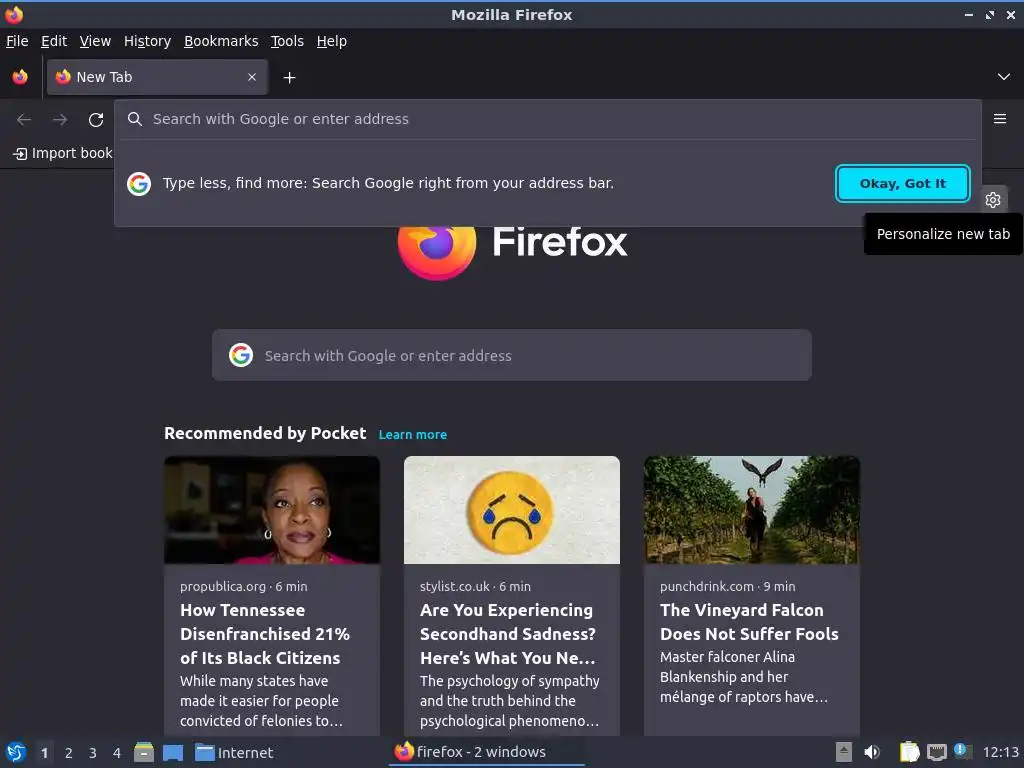Image resolution: width=1024 pixels, height=768 pixels.
Task: Open the Help menu
Action: pos(332,41)
